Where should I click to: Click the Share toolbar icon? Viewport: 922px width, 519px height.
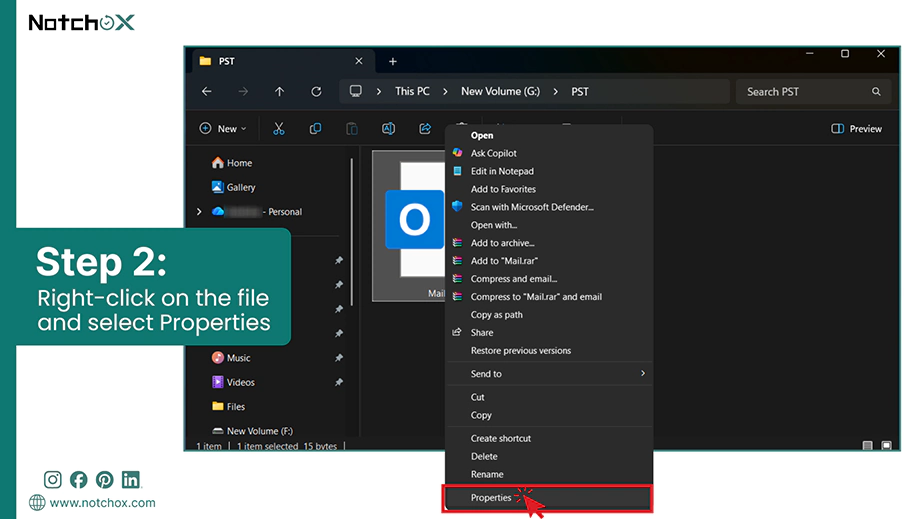(425, 129)
